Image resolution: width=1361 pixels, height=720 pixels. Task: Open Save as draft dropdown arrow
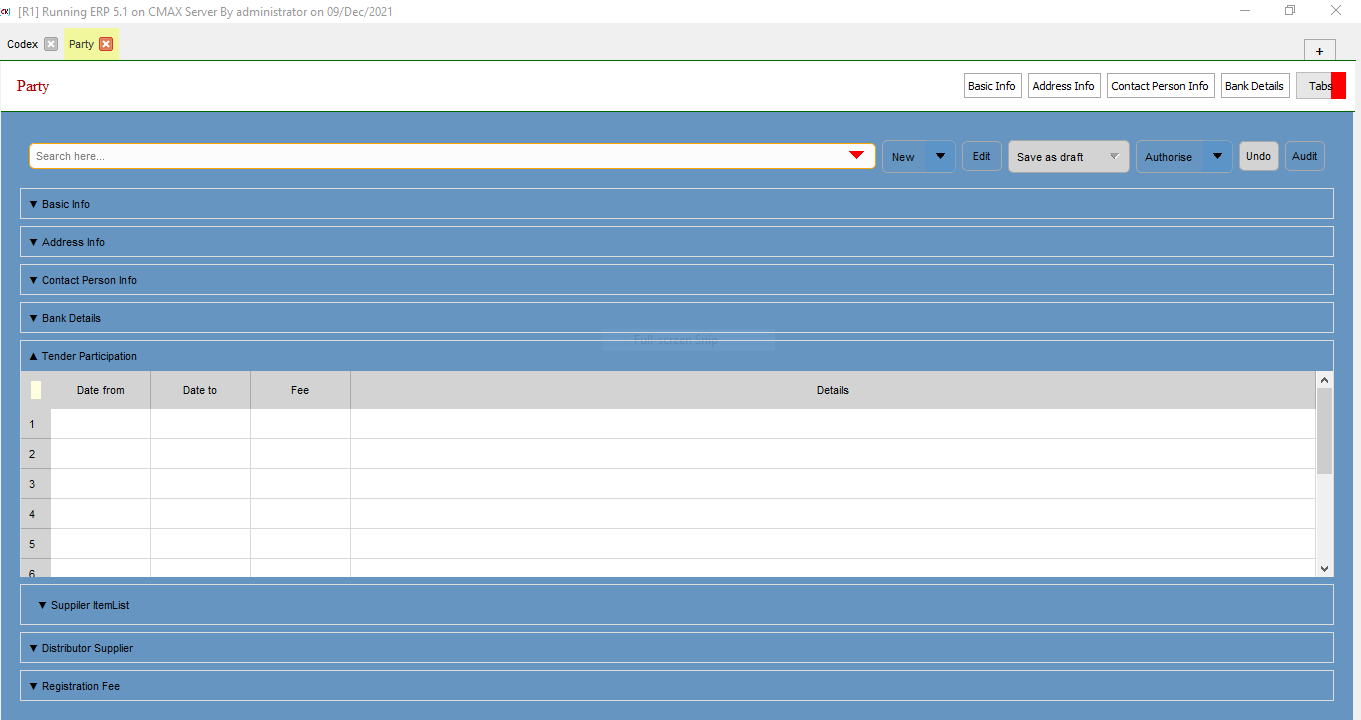click(x=1114, y=156)
